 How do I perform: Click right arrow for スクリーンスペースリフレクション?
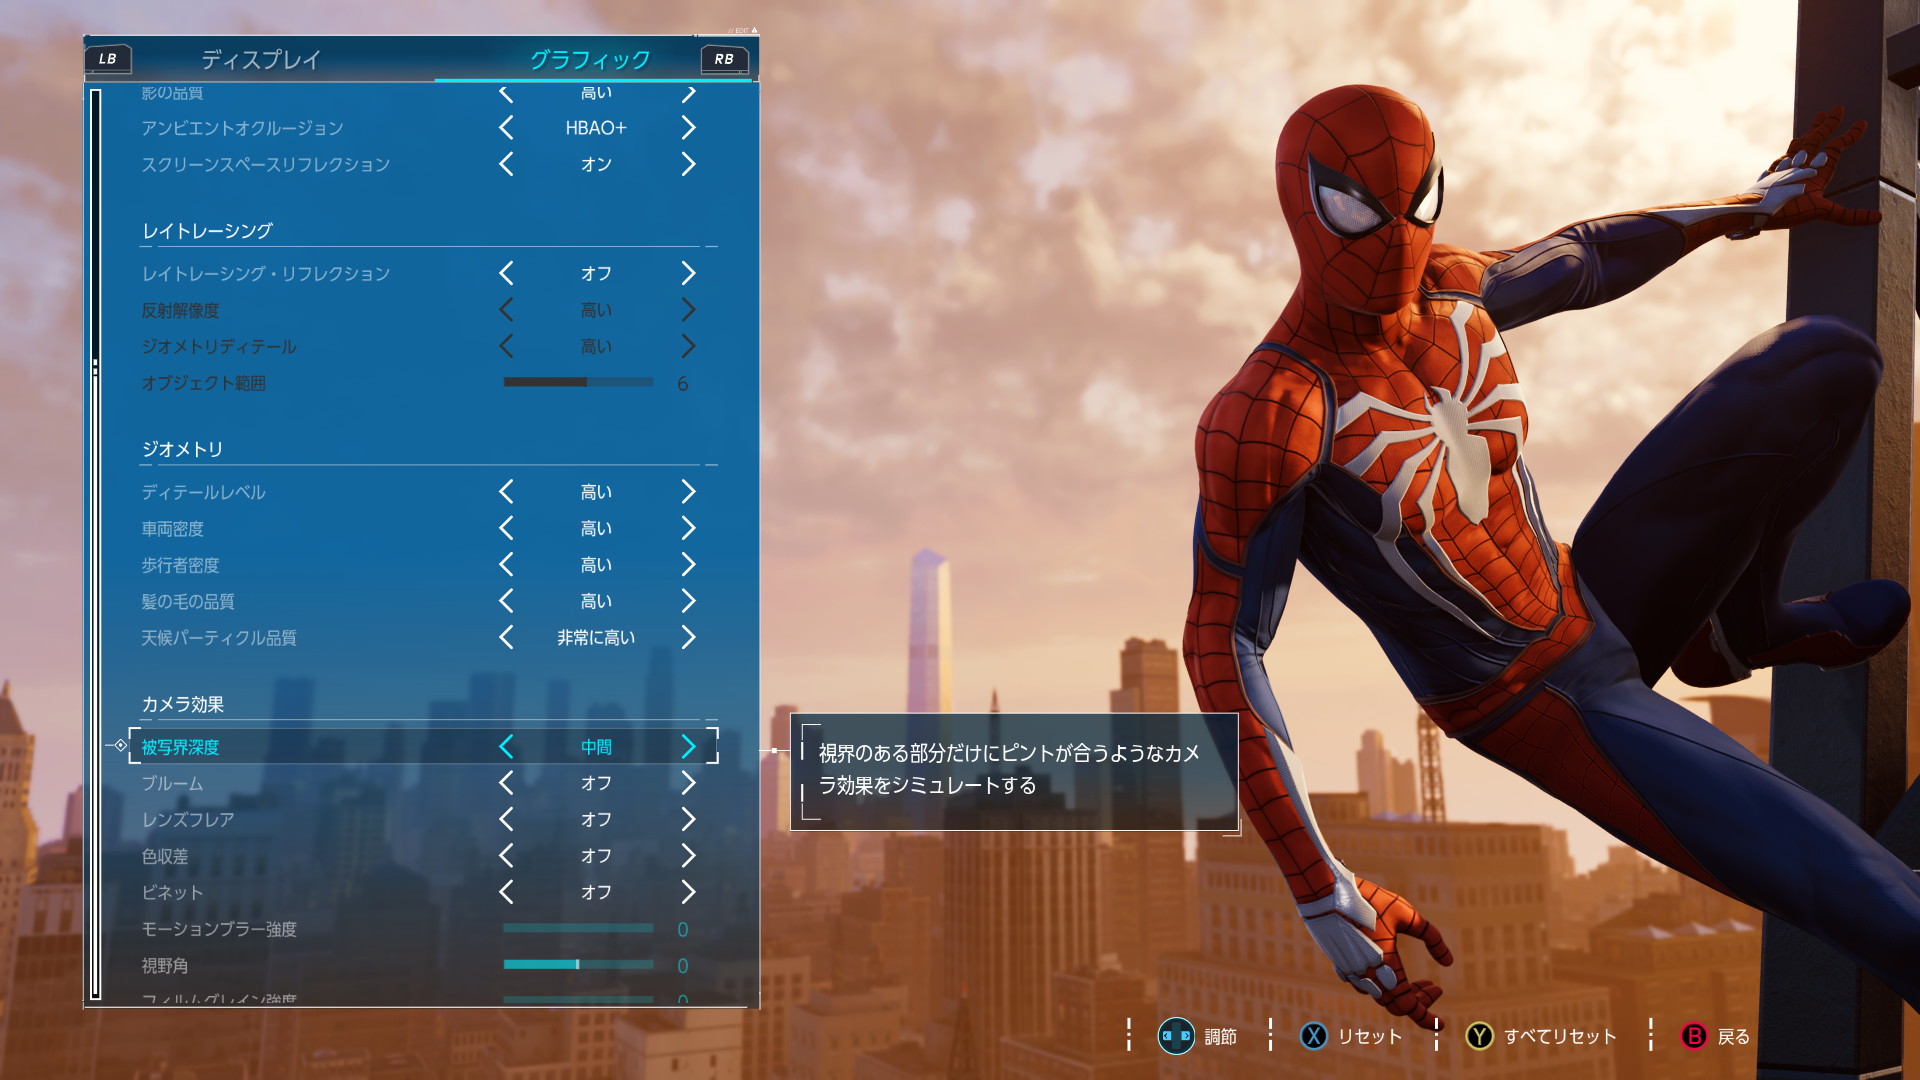pyautogui.click(x=688, y=164)
